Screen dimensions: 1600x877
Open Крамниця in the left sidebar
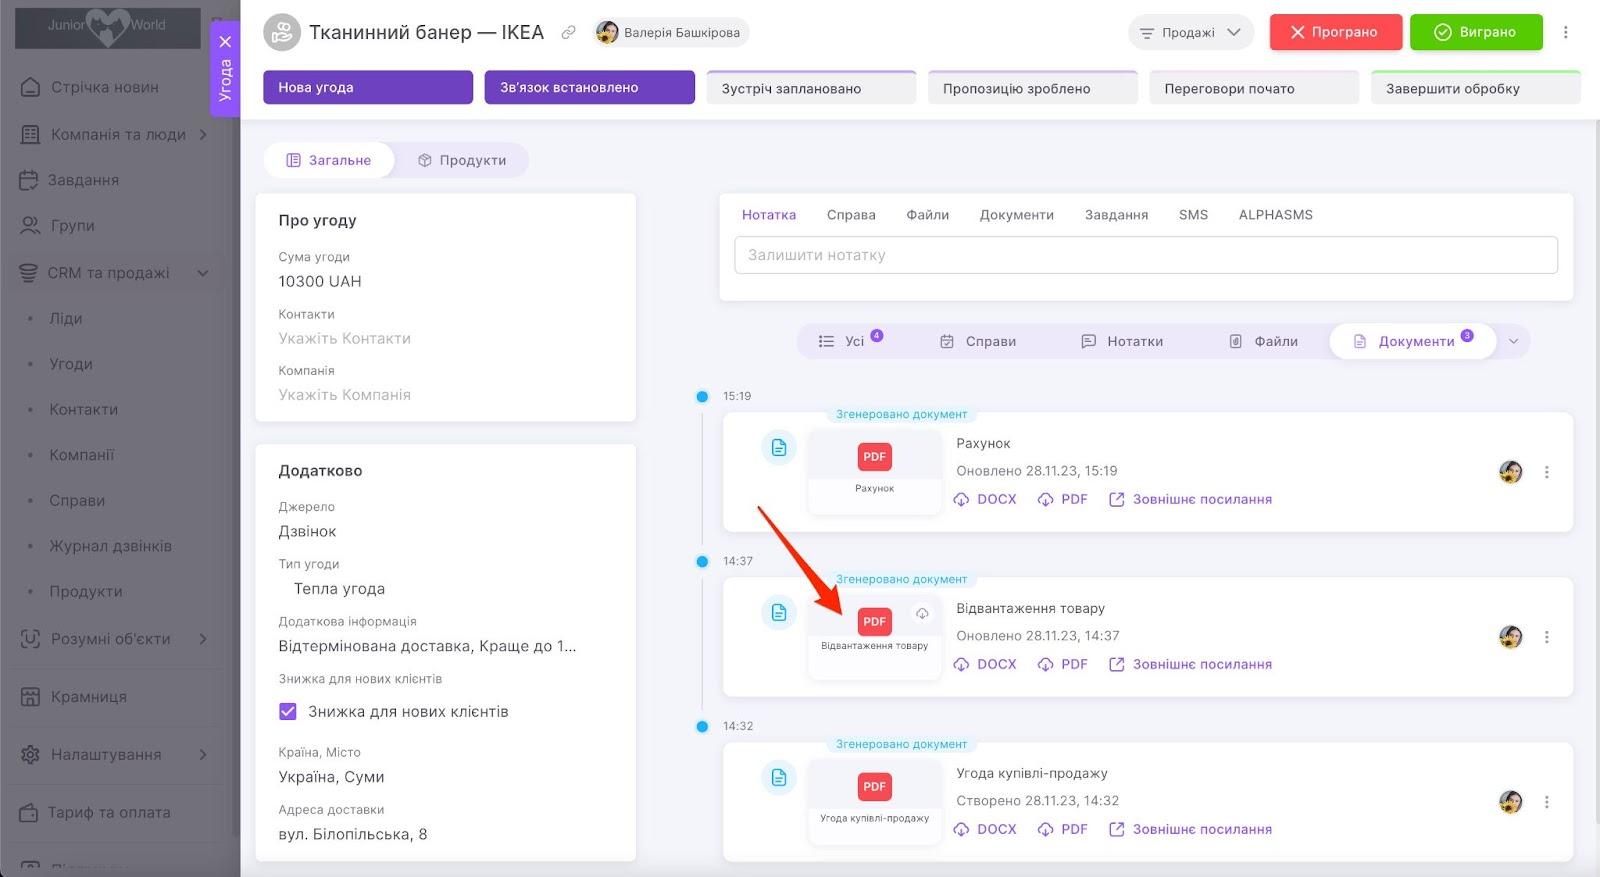click(x=73, y=697)
